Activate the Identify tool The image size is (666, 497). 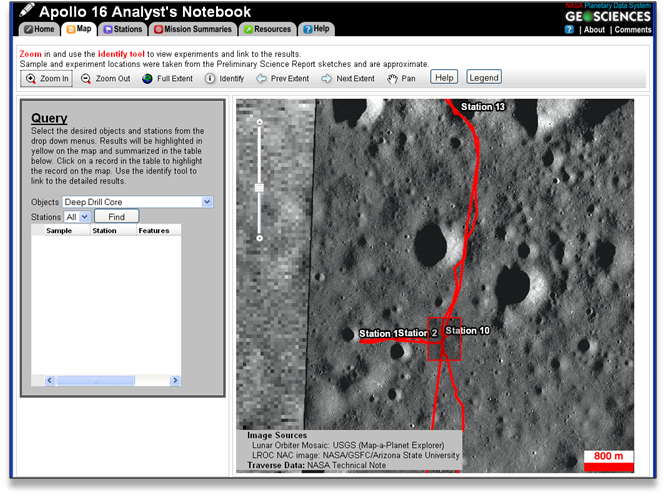224,78
